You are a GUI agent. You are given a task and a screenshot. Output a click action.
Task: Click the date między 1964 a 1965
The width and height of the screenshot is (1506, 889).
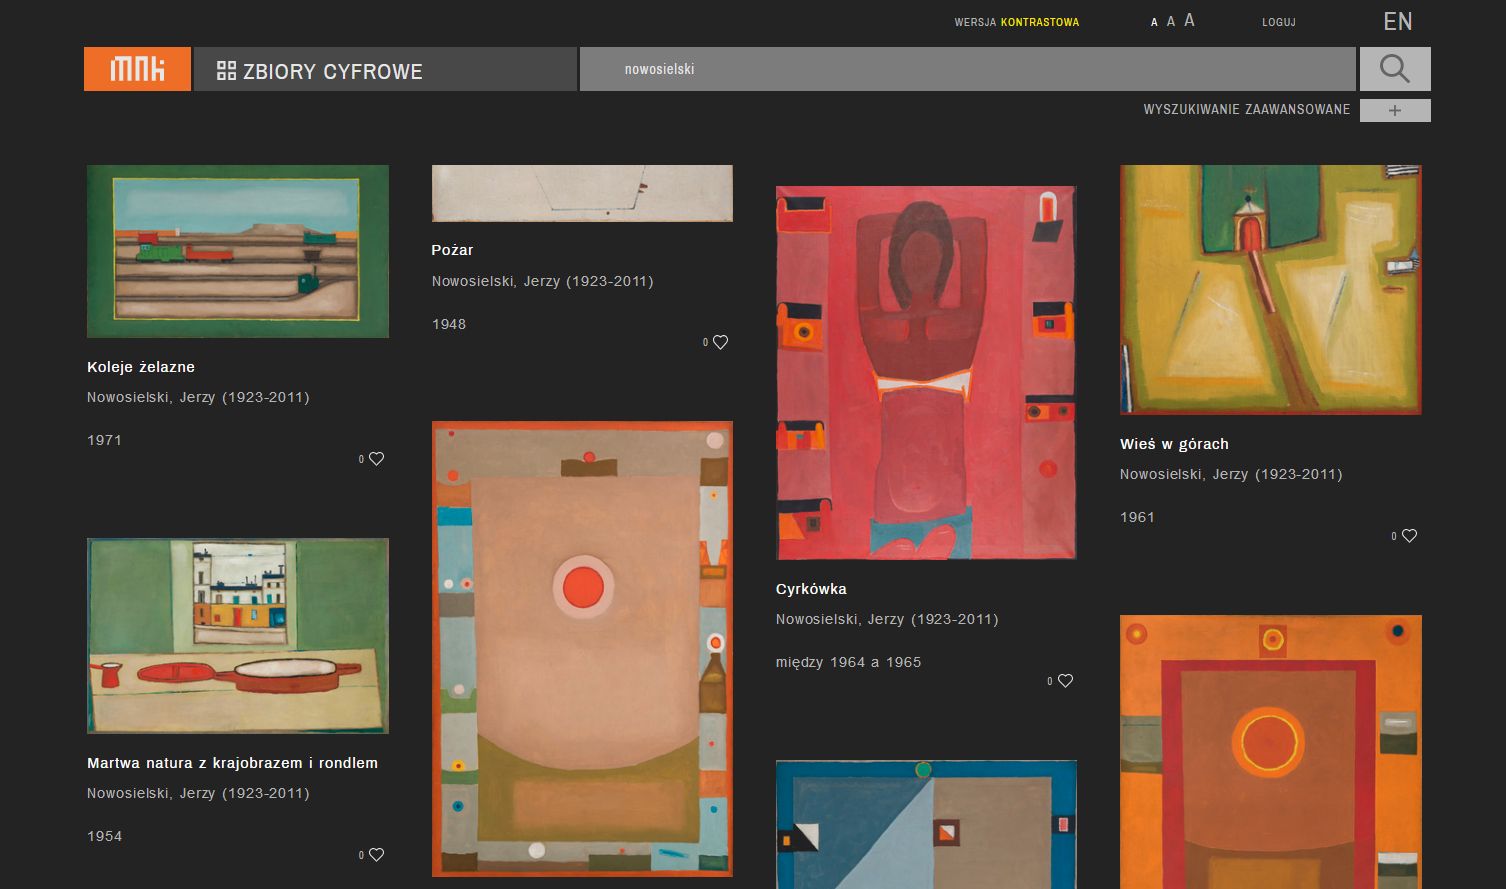(849, 662)
